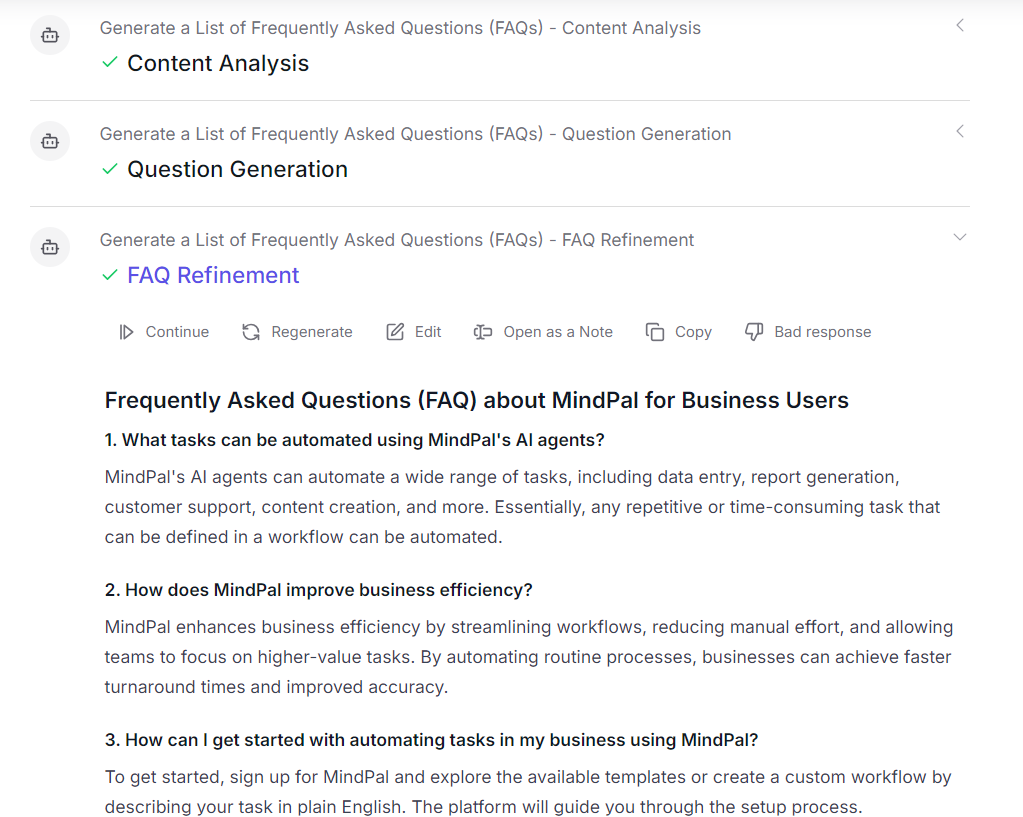Image resolution: width=1023 pixels, height=817 pixels.
Task: Click the thumbs-down Bad response icon
Action: coord(754,332)
